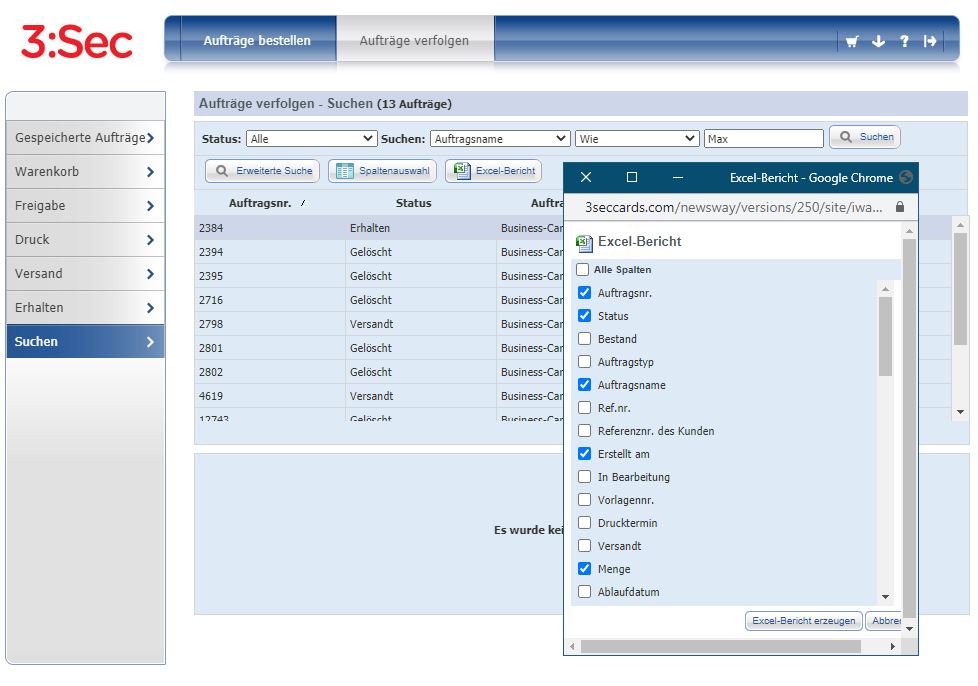Open the Status dropdown set to Alle
978x686 pixels.
click(311, 138)
